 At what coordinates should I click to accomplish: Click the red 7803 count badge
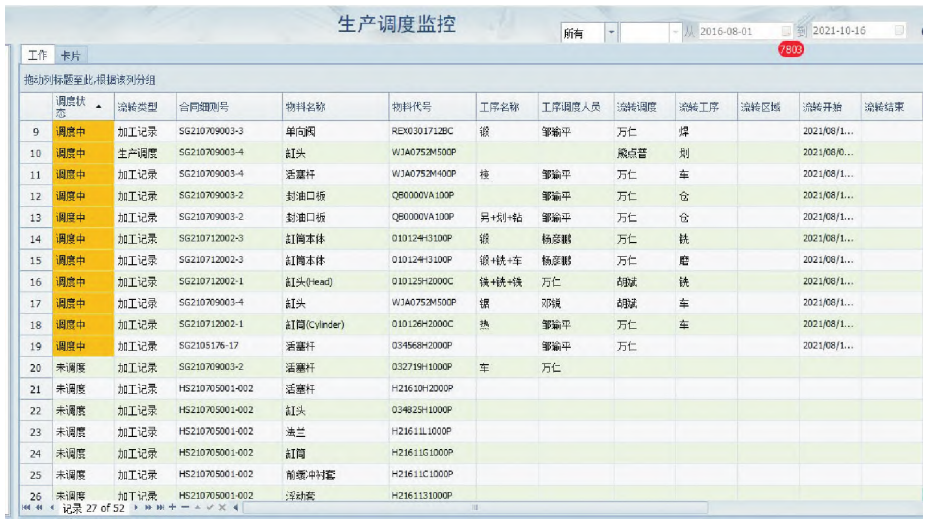click(x=790, y=50)
